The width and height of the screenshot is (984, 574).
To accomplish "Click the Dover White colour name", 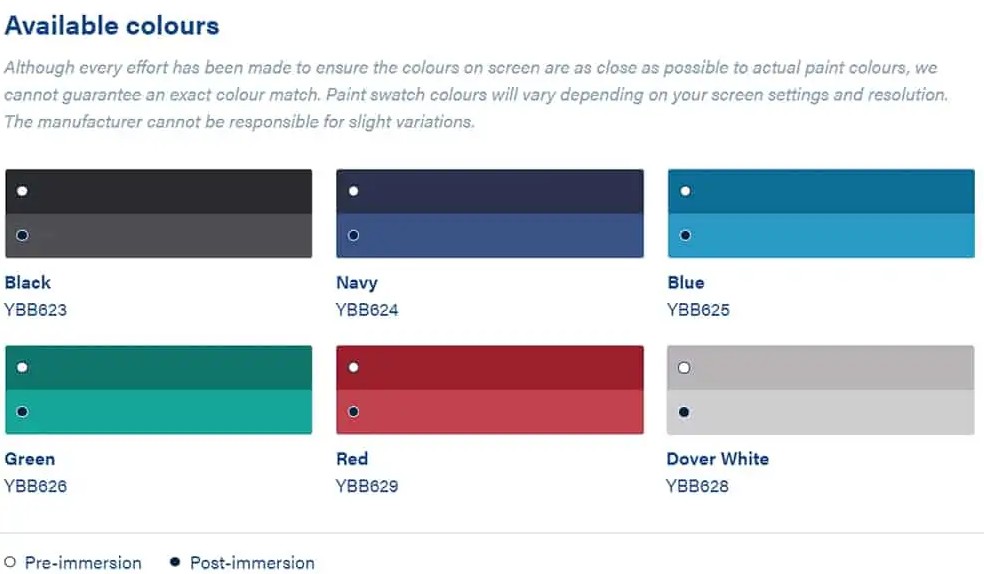I will [x=718, y=459].
